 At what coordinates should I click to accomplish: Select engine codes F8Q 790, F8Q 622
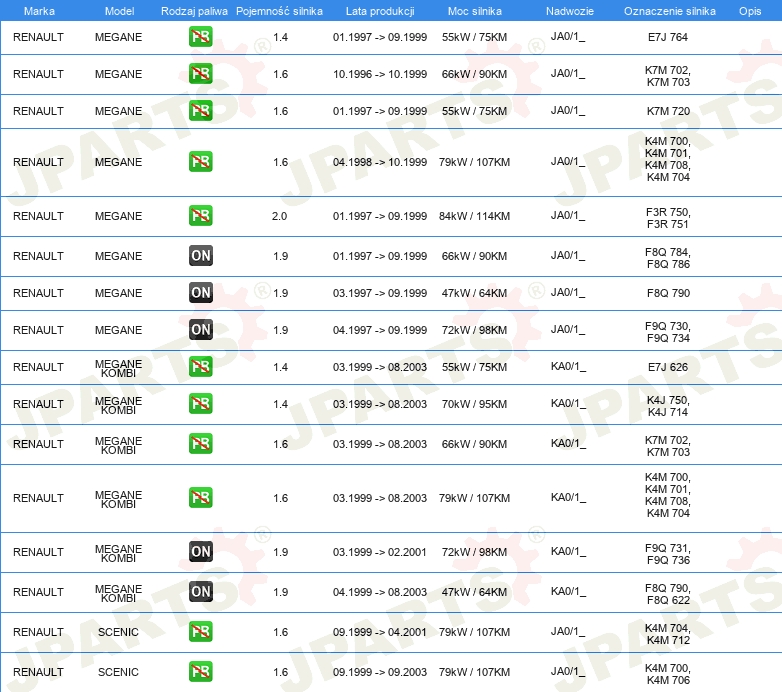pos(668,594)
